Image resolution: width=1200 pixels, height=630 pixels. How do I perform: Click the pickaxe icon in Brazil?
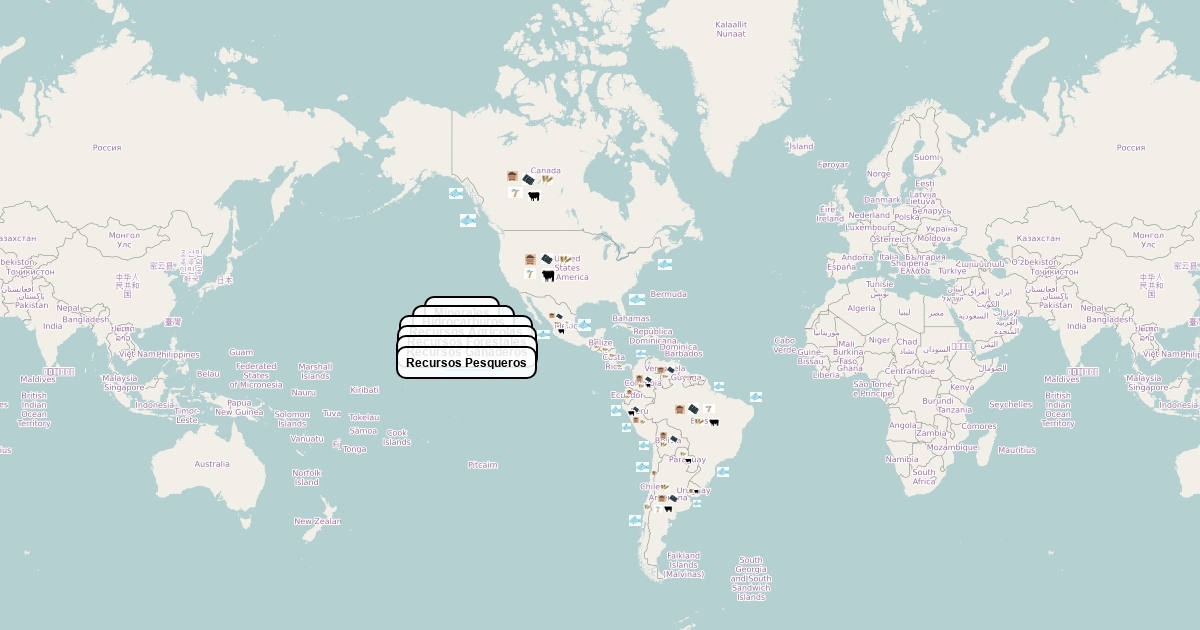pyautogui.click(x=708, y=408)
